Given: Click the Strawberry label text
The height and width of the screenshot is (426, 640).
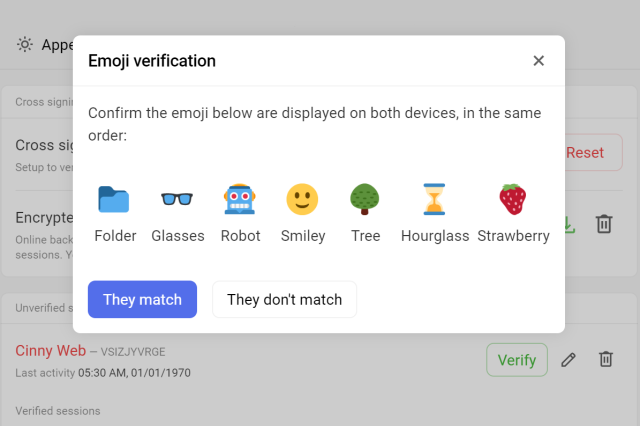Looking at the screenshot, I should coord(513,236).
